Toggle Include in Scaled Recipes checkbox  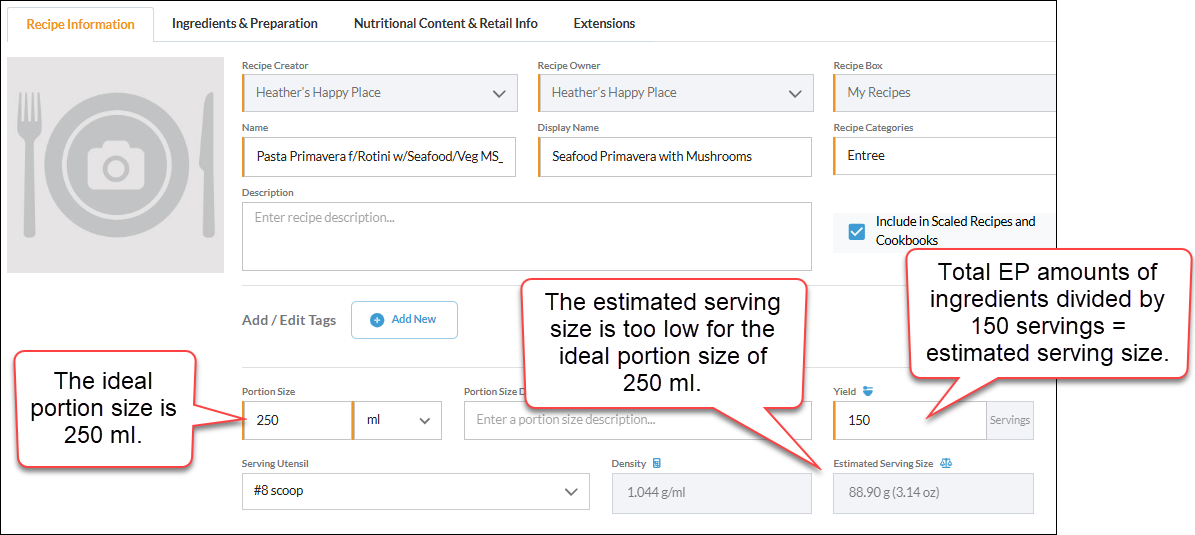pos(857,232)
